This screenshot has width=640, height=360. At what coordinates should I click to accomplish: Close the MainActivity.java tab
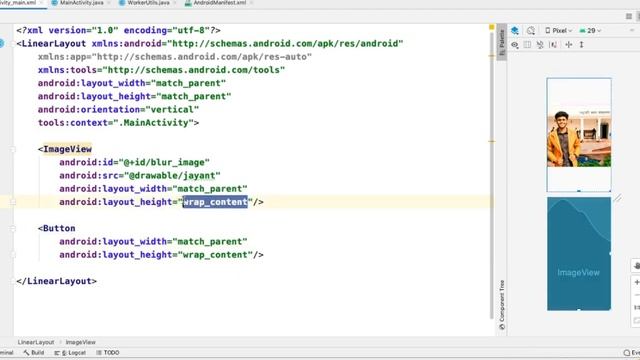point(109,3)
